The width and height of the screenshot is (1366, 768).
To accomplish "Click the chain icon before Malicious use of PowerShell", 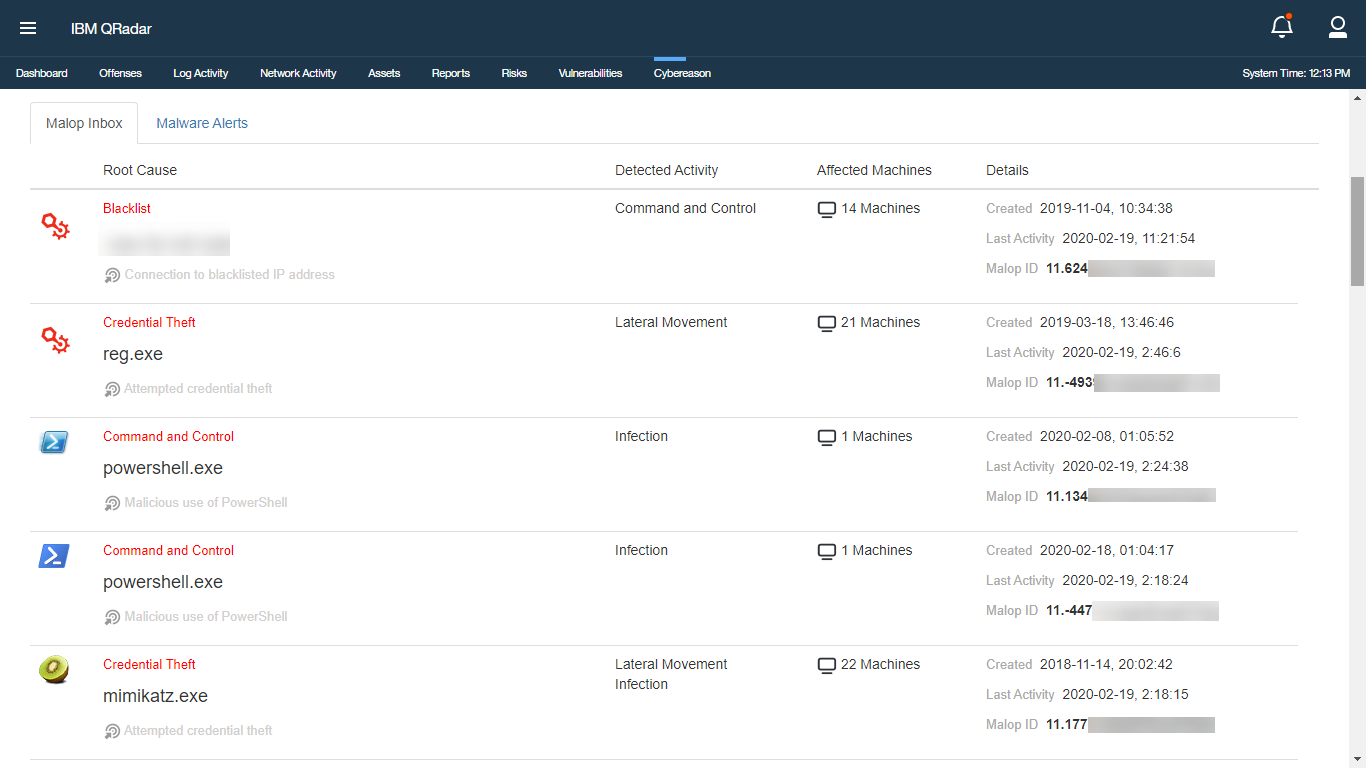I will coord(111,502).
